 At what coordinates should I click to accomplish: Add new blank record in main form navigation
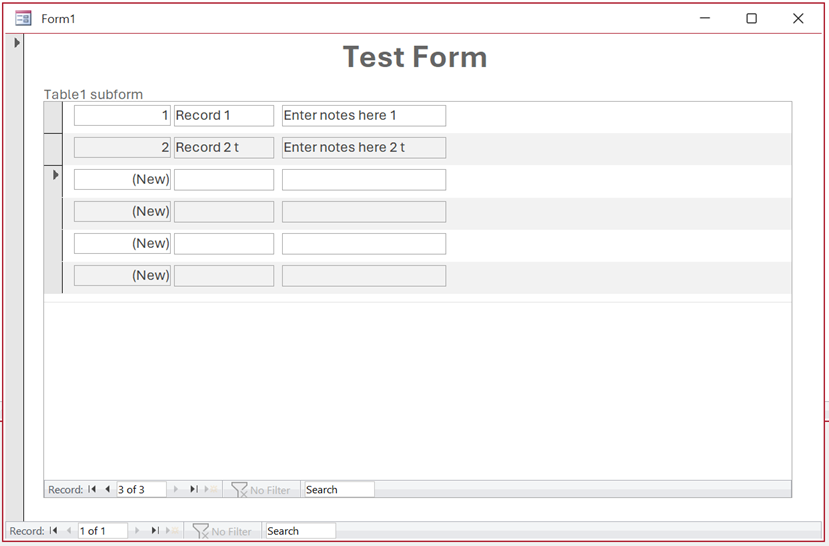172,531
